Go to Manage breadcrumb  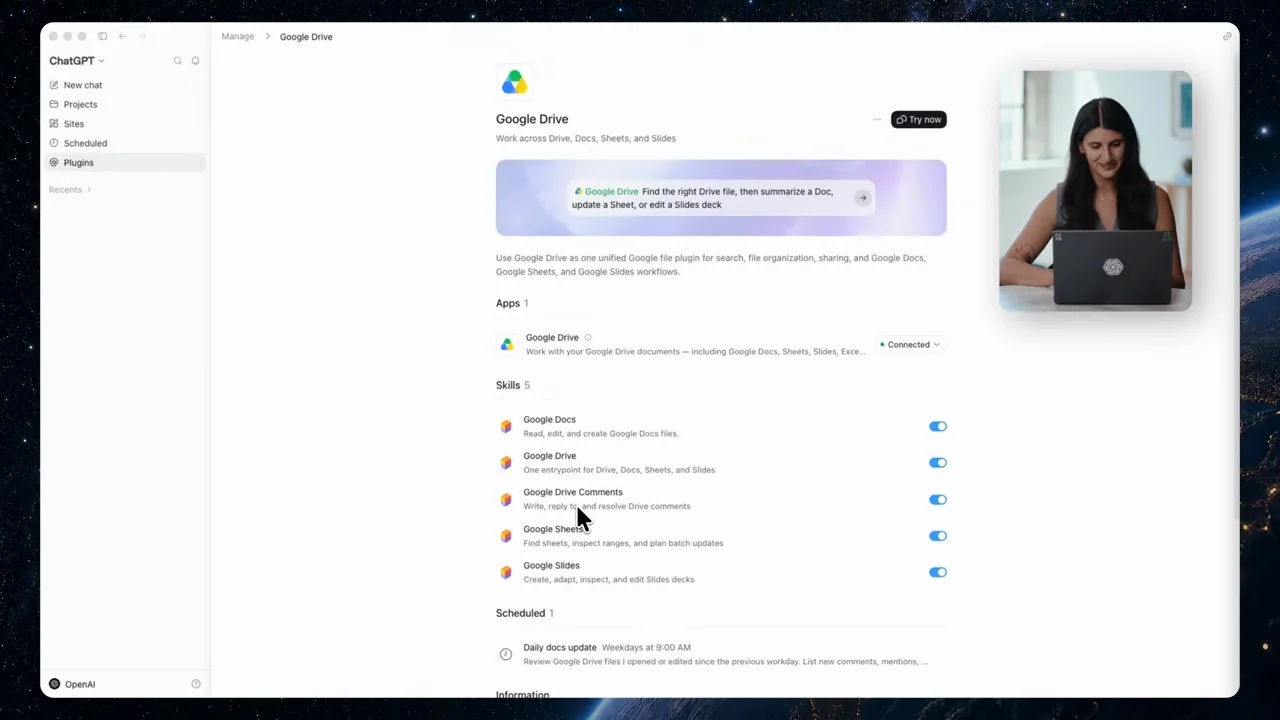coord(238,36)
